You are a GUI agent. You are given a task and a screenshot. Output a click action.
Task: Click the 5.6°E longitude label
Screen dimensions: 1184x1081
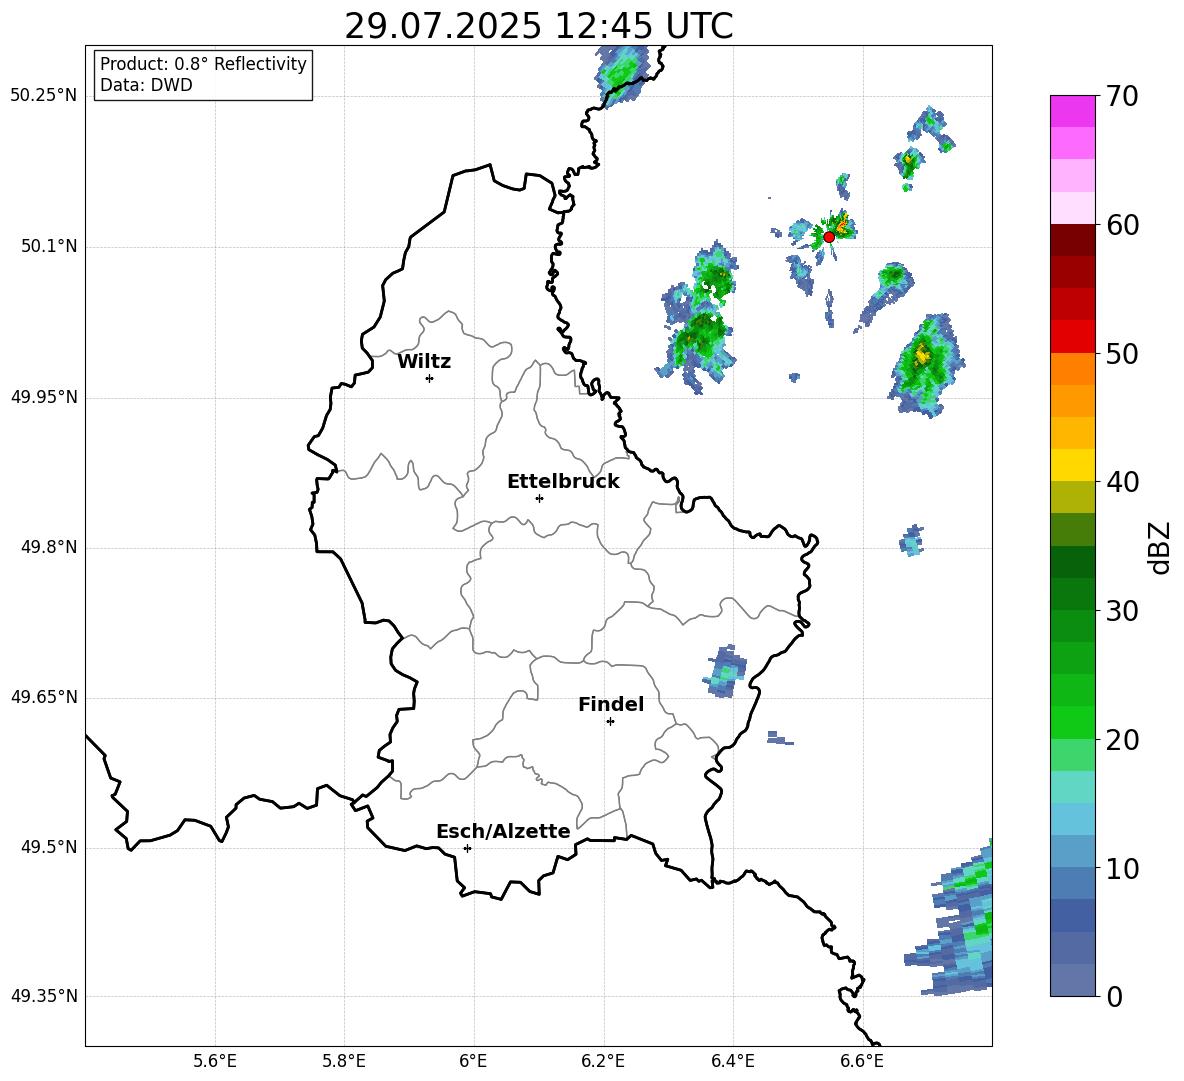click(x=215, y=1061)
